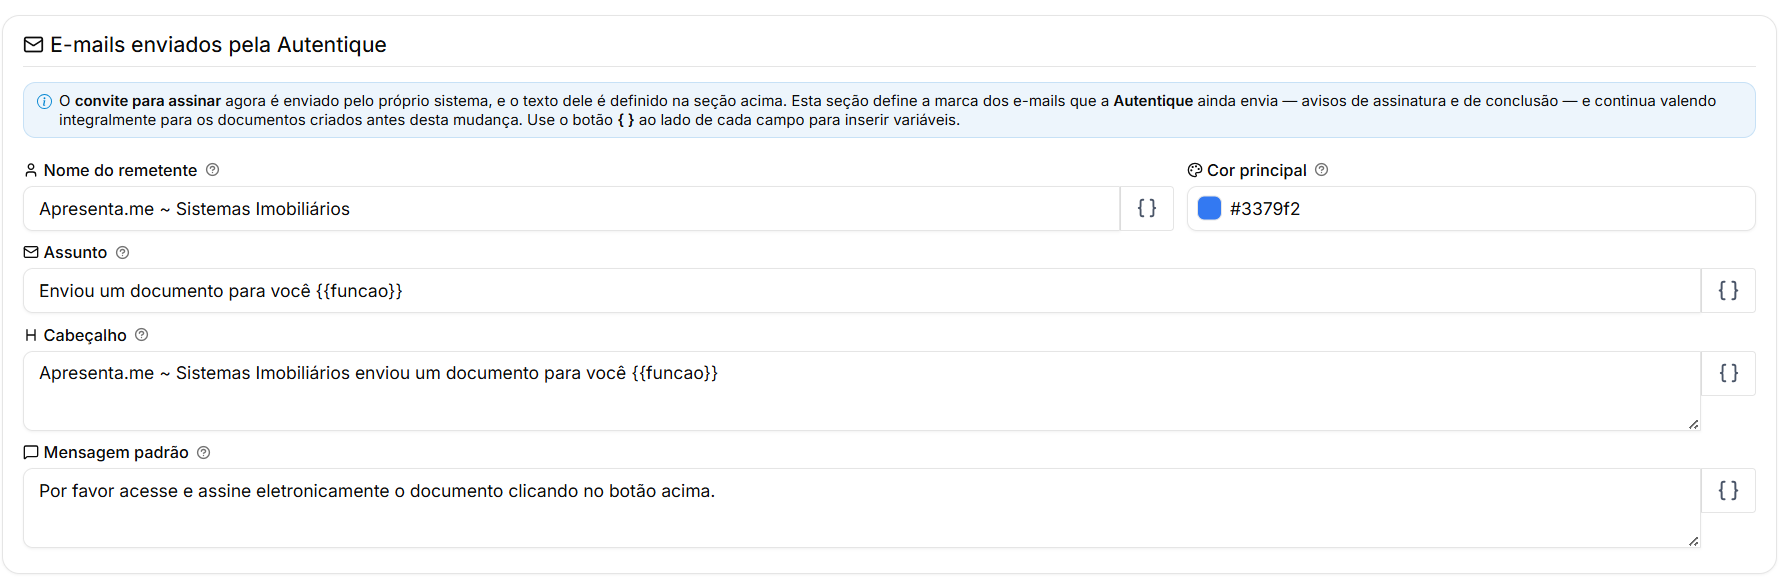Click the bold text "convite para assinar"
1789x578 pixels.
148,101
